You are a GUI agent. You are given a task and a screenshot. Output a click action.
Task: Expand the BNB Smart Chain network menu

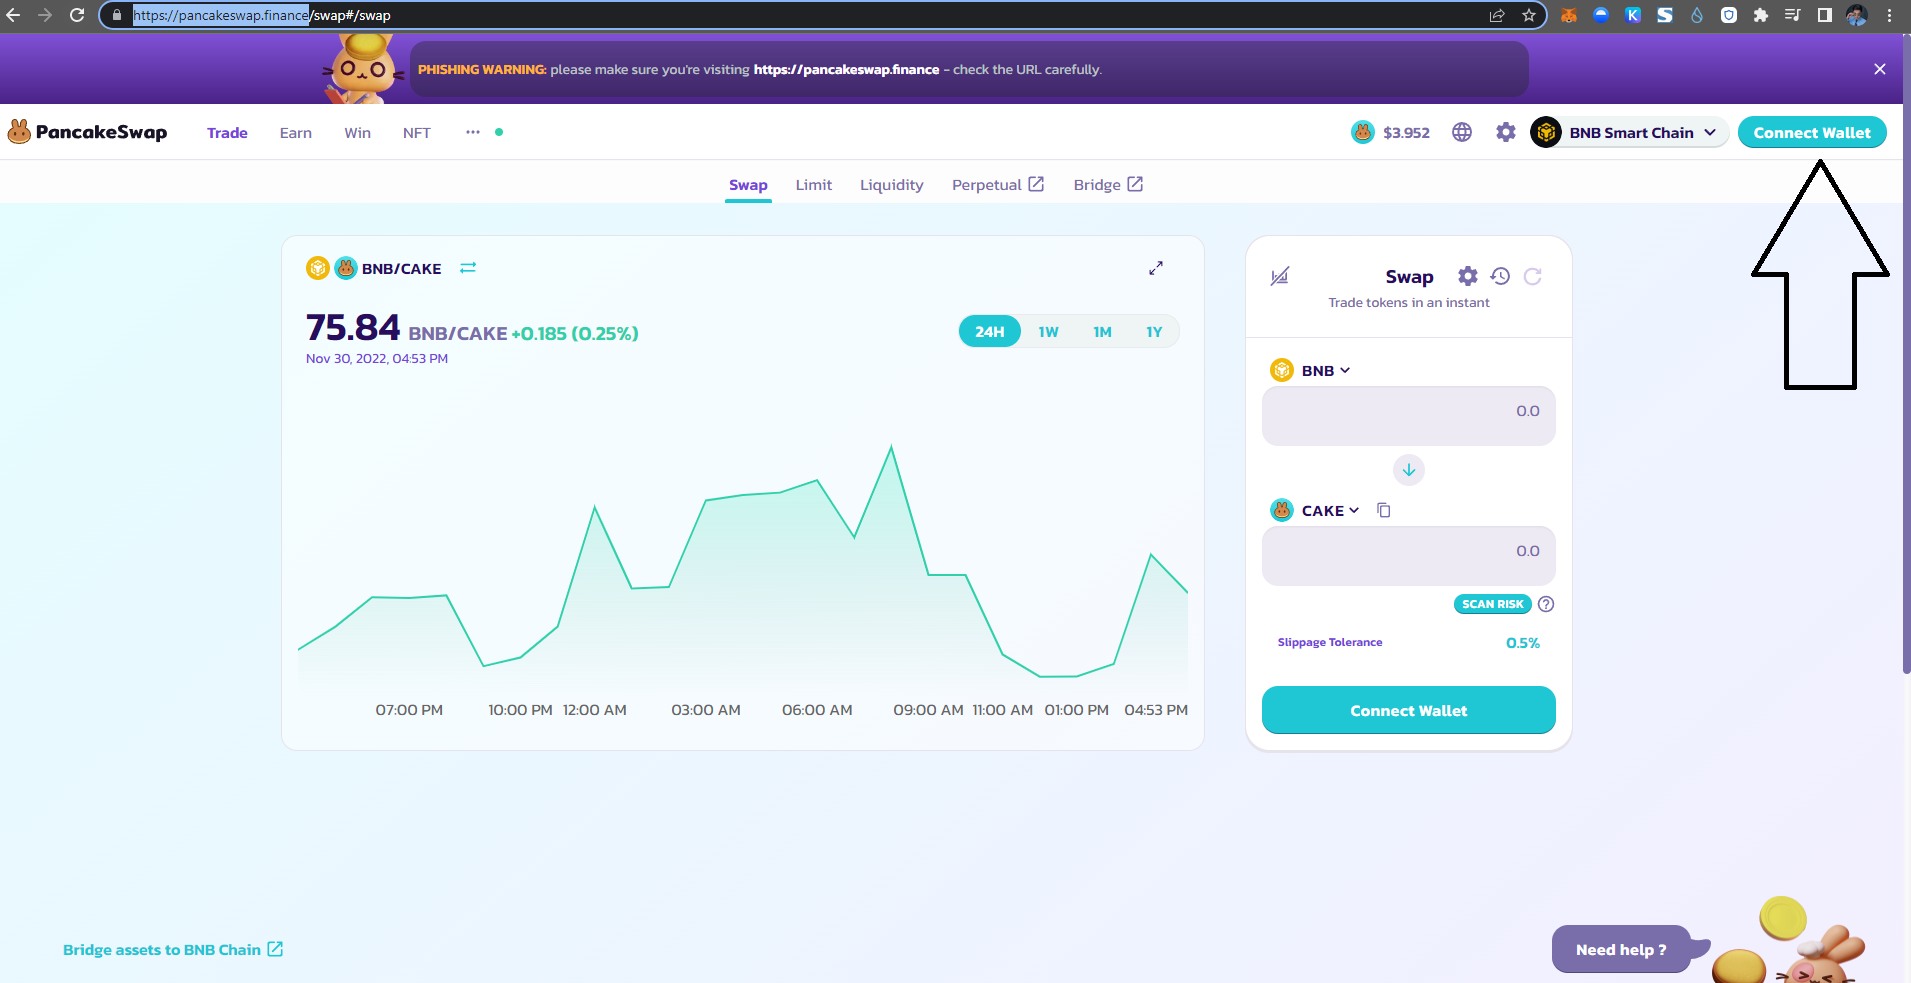coord(1629,132)
